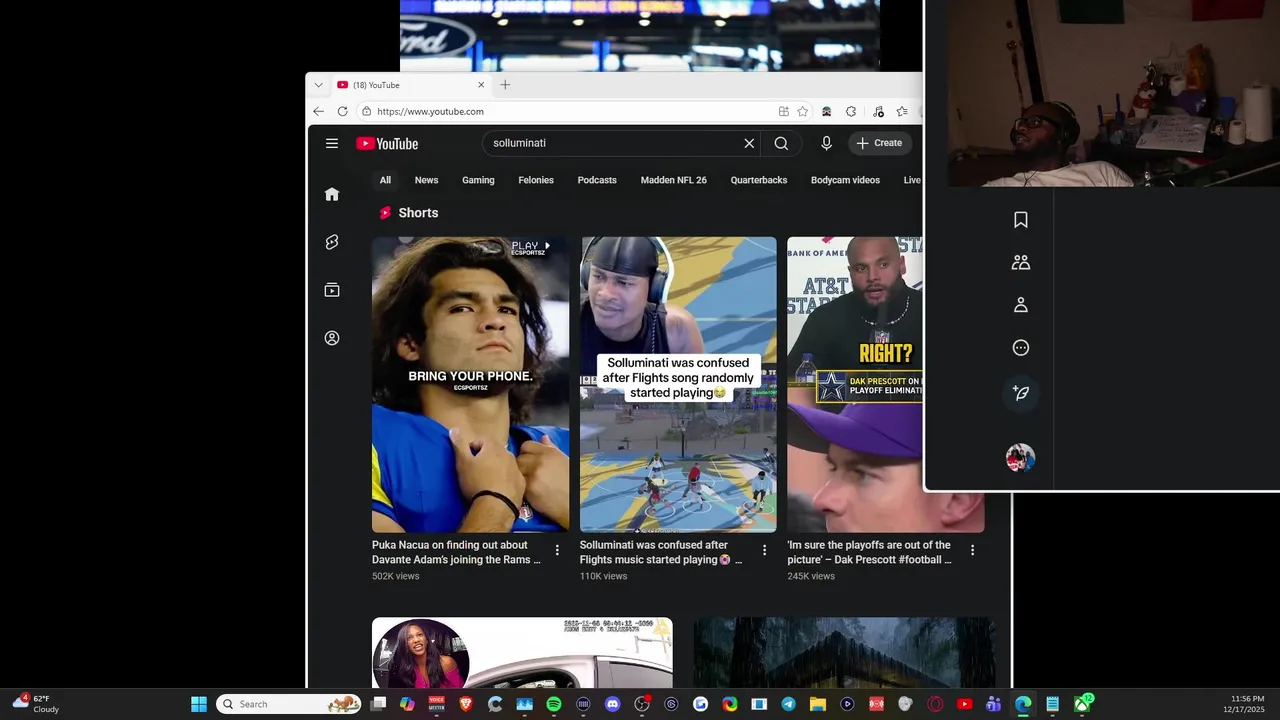The width and height of the screenshot is (1280, 720).
Task: Click the 245K views text
Action: click(811, 576)
